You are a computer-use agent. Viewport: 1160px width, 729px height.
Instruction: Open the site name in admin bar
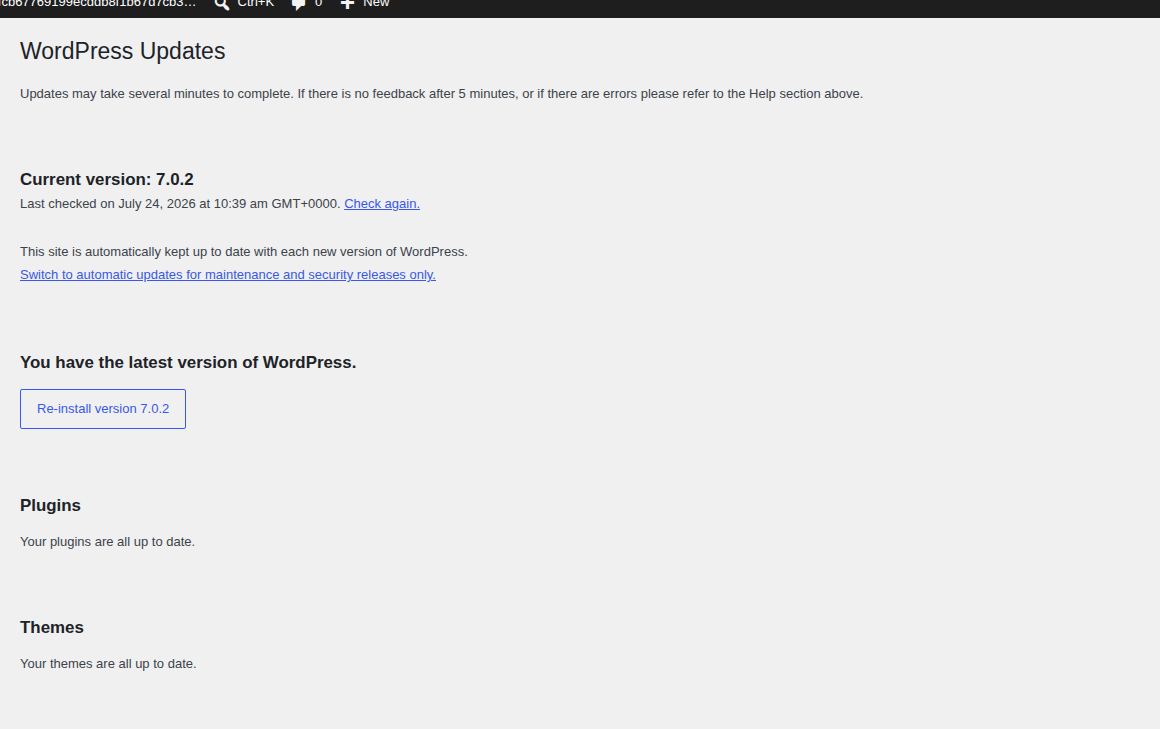98,4
